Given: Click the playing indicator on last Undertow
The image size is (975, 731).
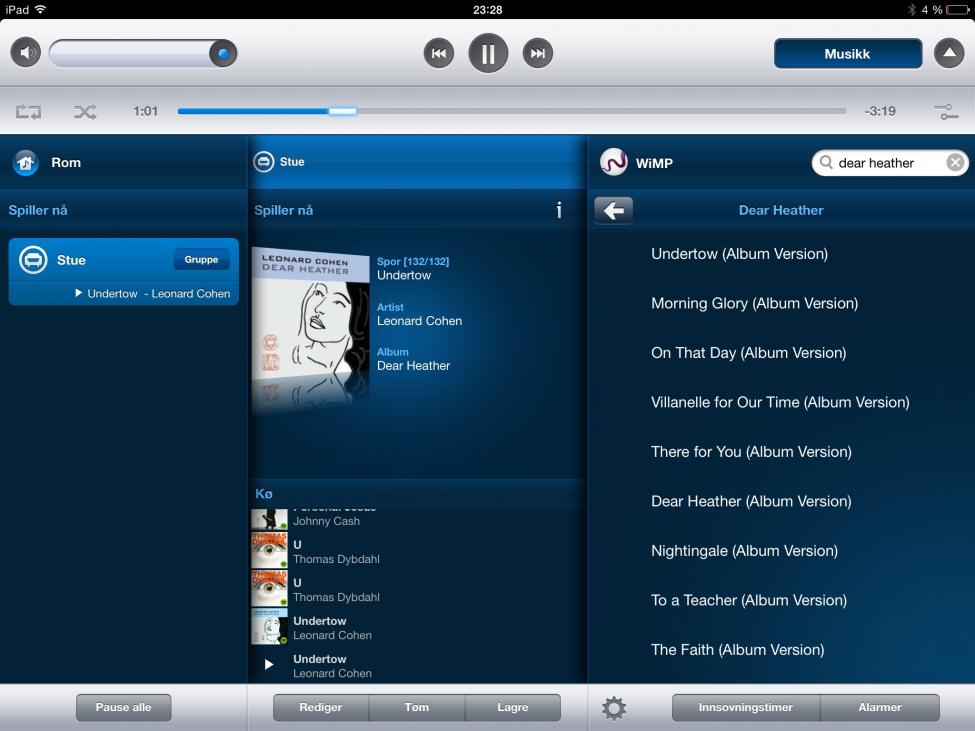Looking at the screenshot, I should [x=269, y=664].
